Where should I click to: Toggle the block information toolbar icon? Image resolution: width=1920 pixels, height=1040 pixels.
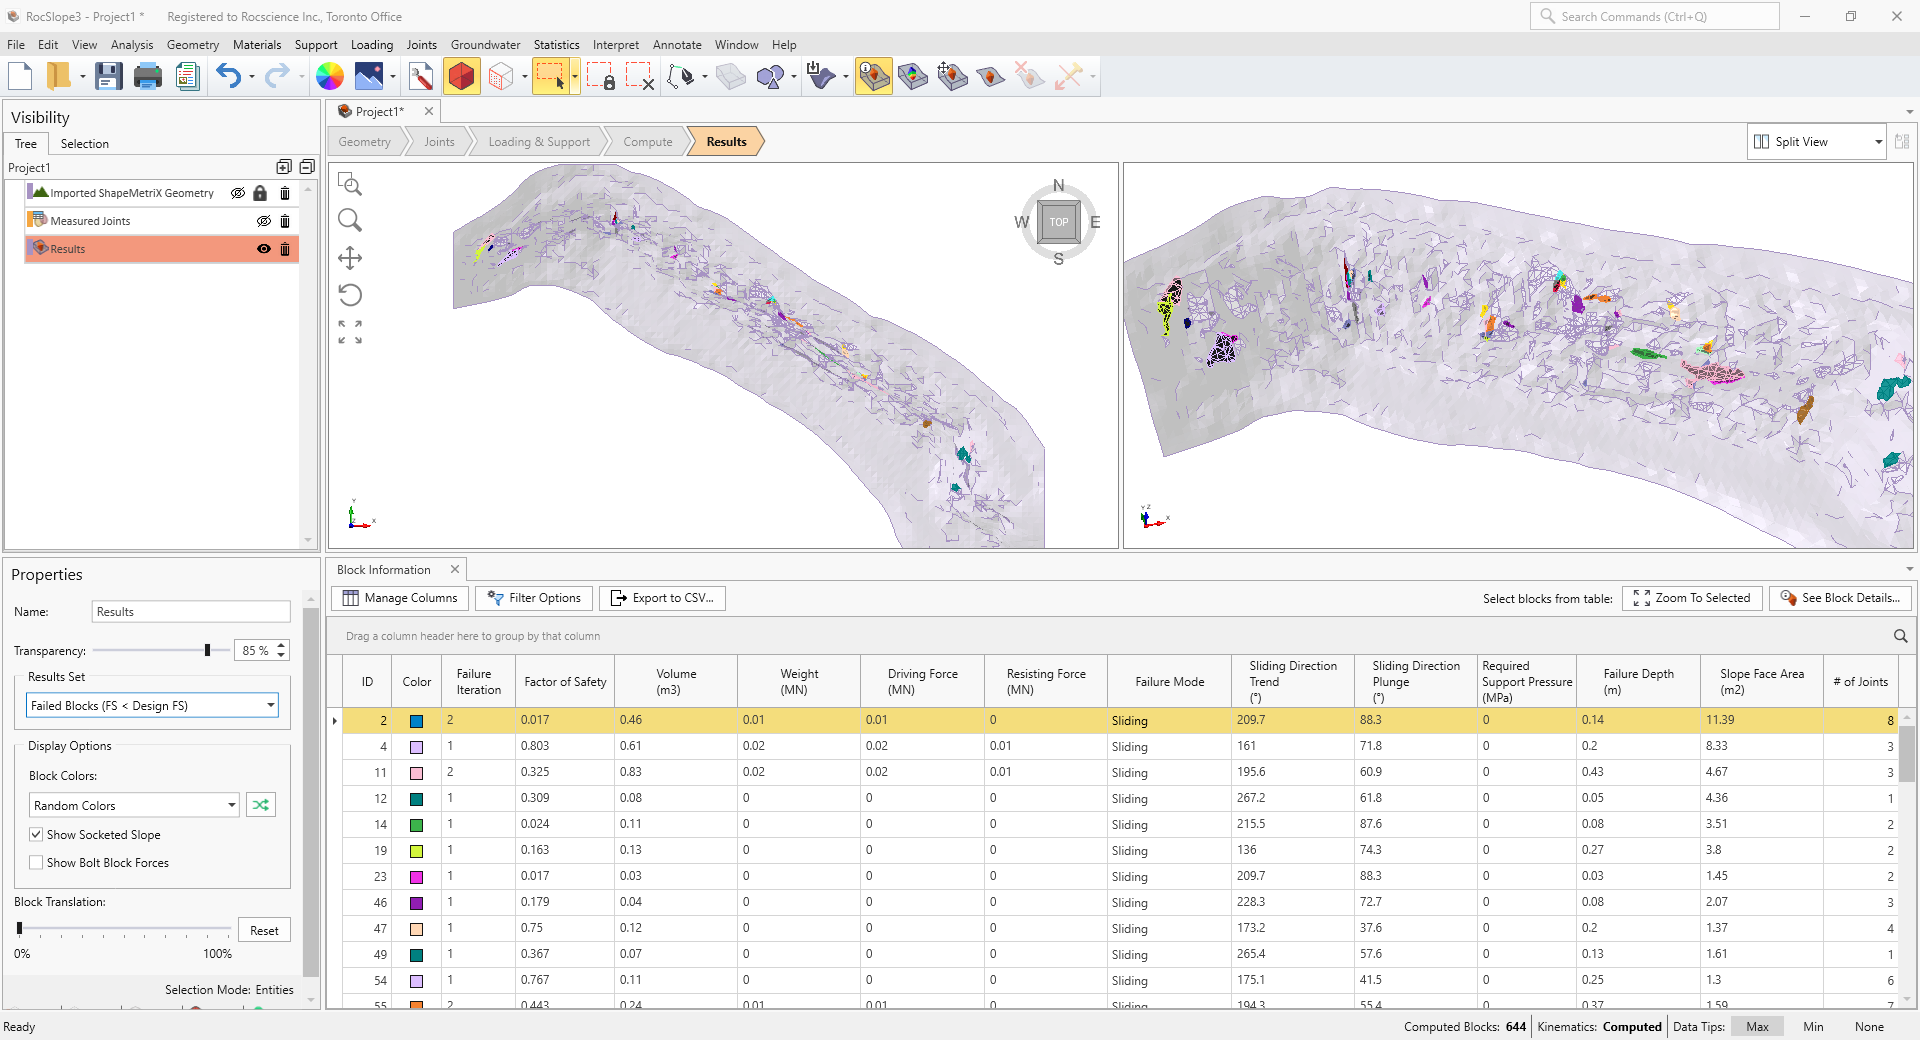874,76
